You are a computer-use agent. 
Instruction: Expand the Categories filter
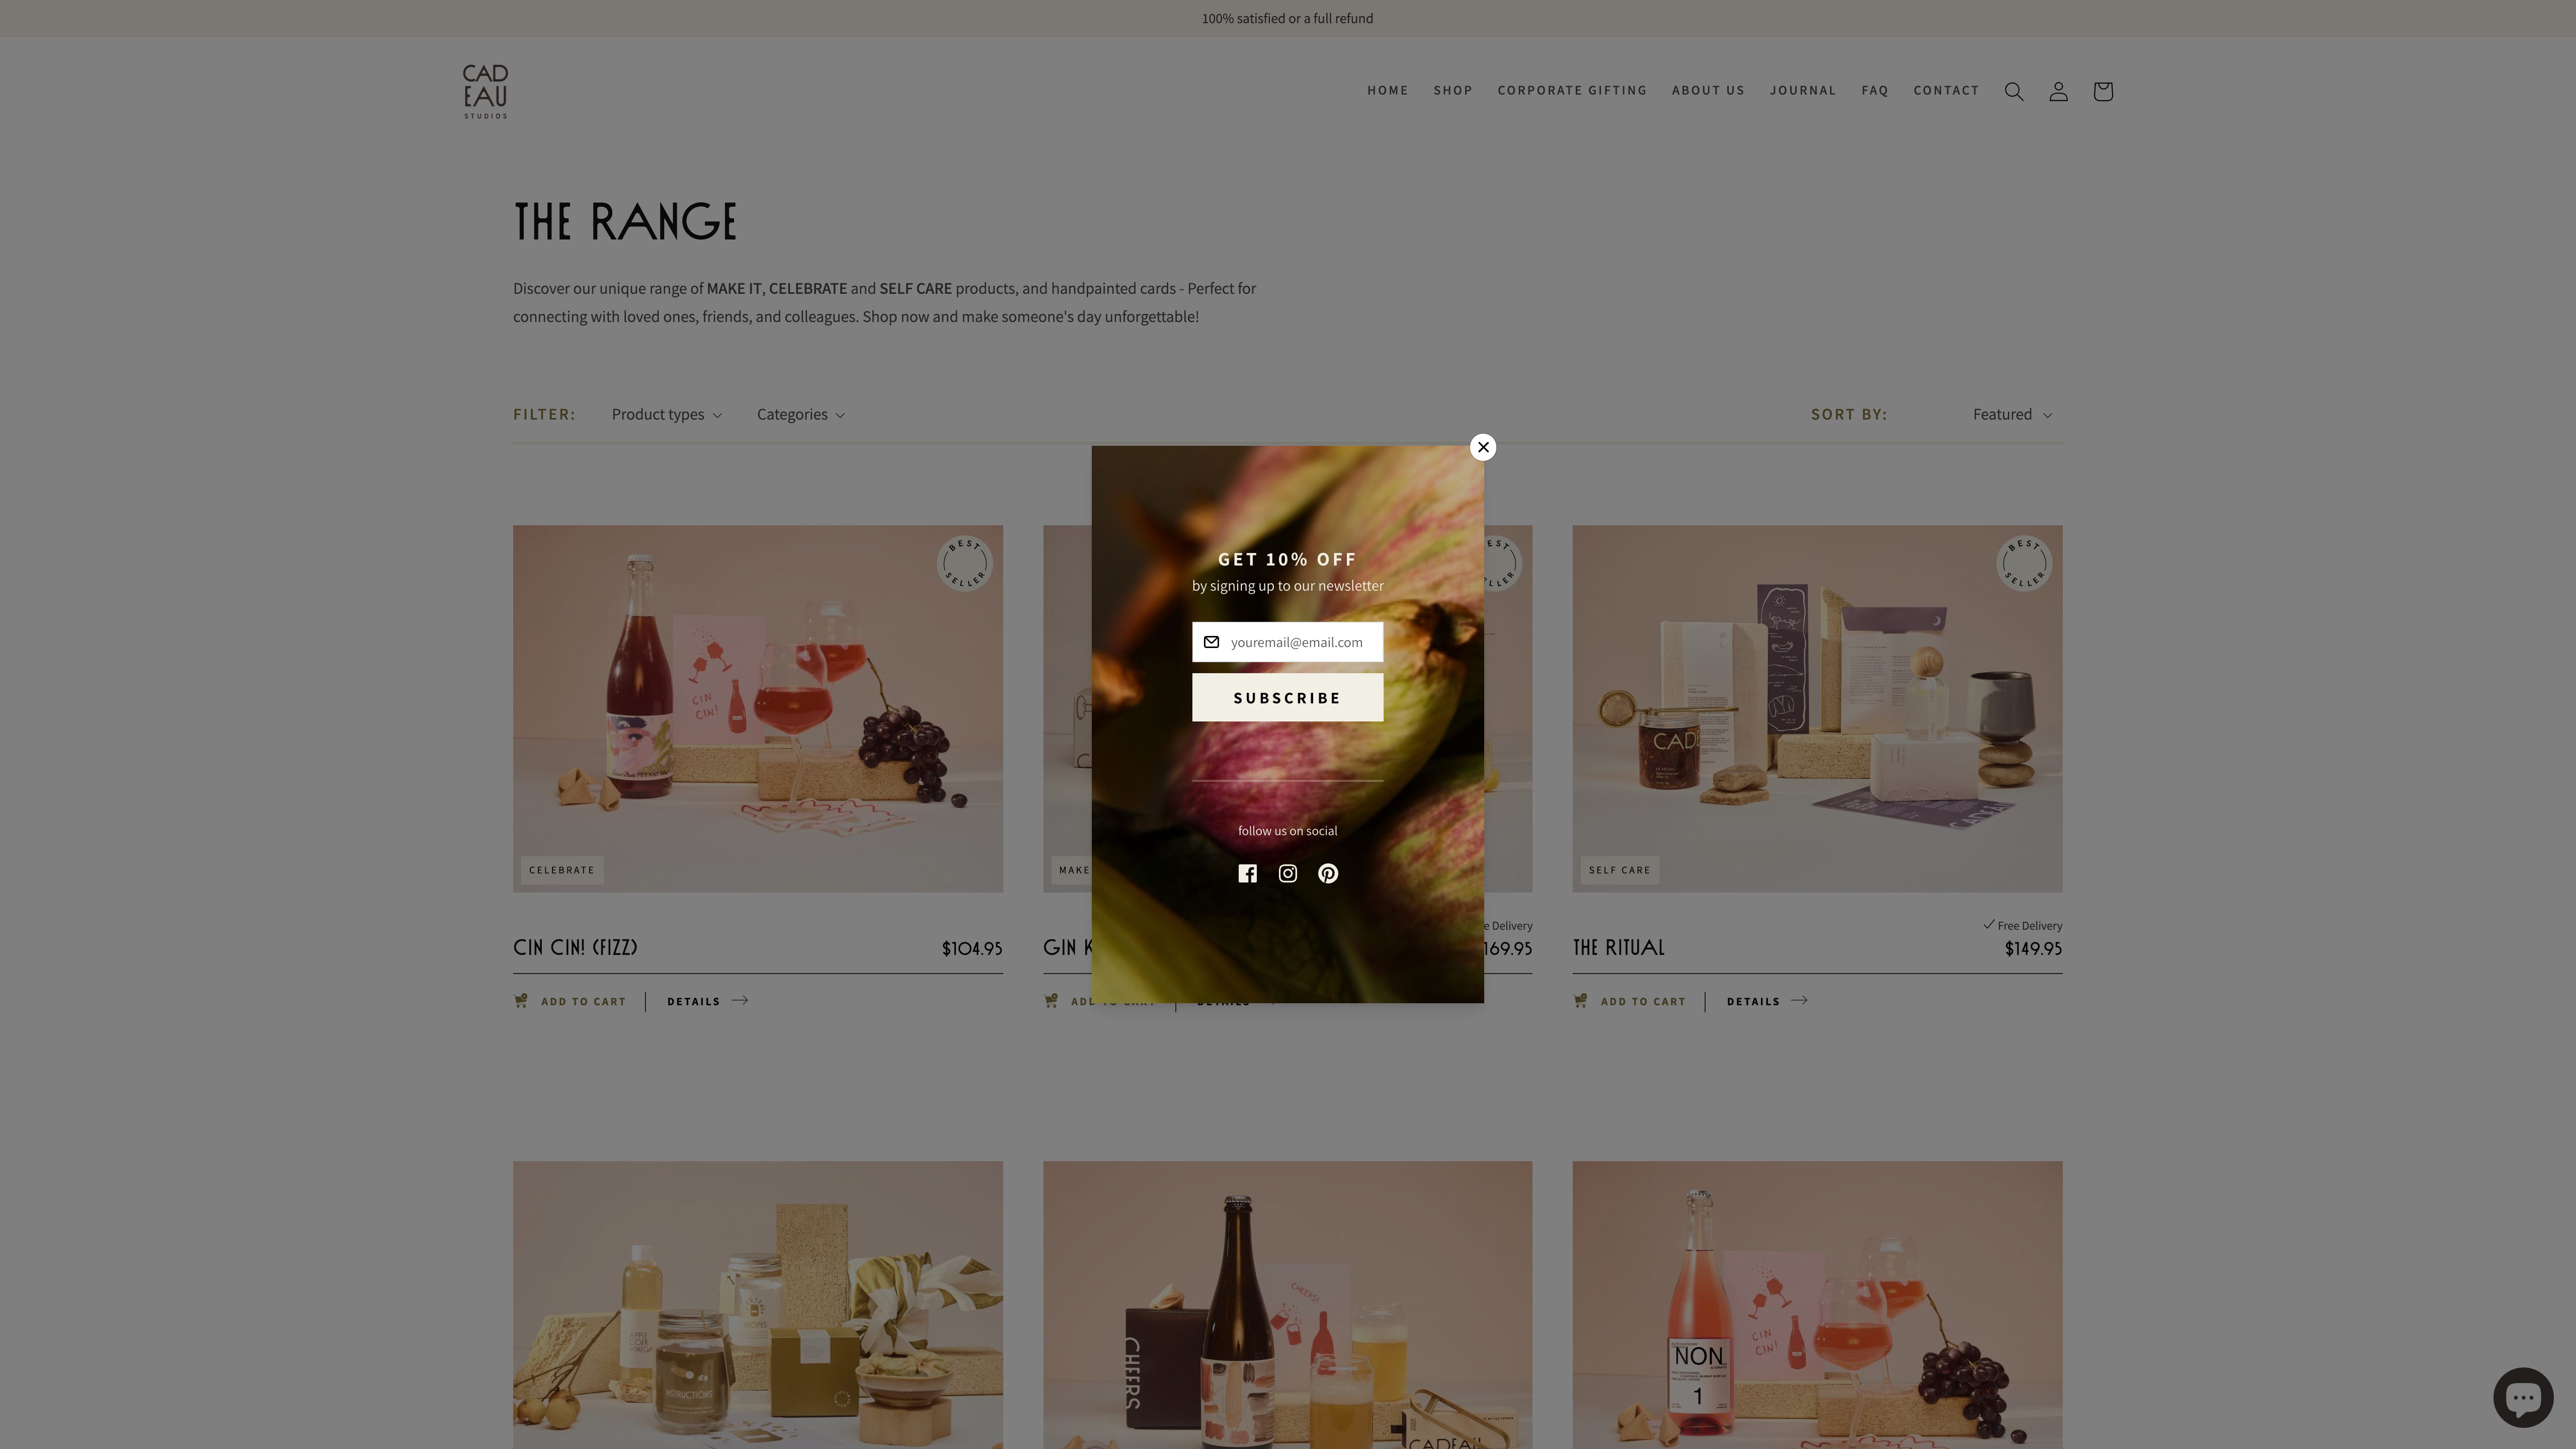(x=800, y=414)
